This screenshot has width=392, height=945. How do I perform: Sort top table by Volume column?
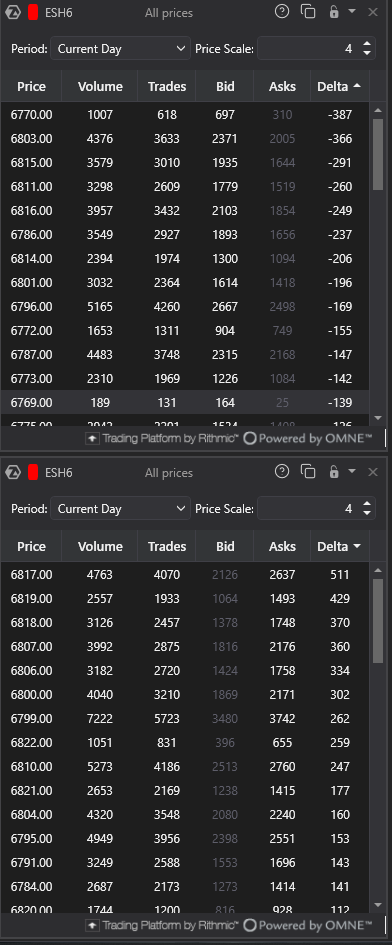pyautogui.click(x=100, y=86)
